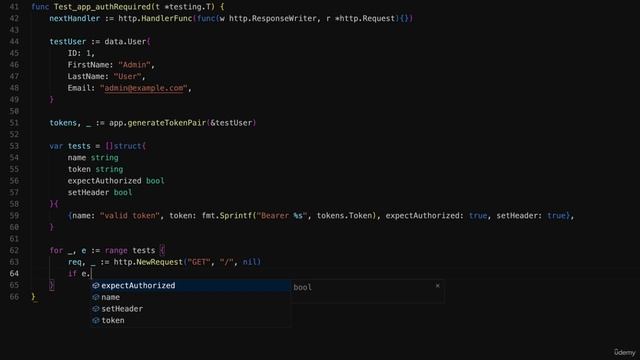Place cursor after 'if e.' on line 64
This screenshot has width=640, height=360.
pyautogui.click(x=91, y=273)
